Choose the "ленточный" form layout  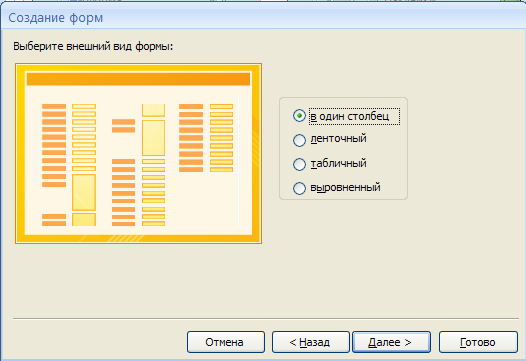click(x=299, y=140)
